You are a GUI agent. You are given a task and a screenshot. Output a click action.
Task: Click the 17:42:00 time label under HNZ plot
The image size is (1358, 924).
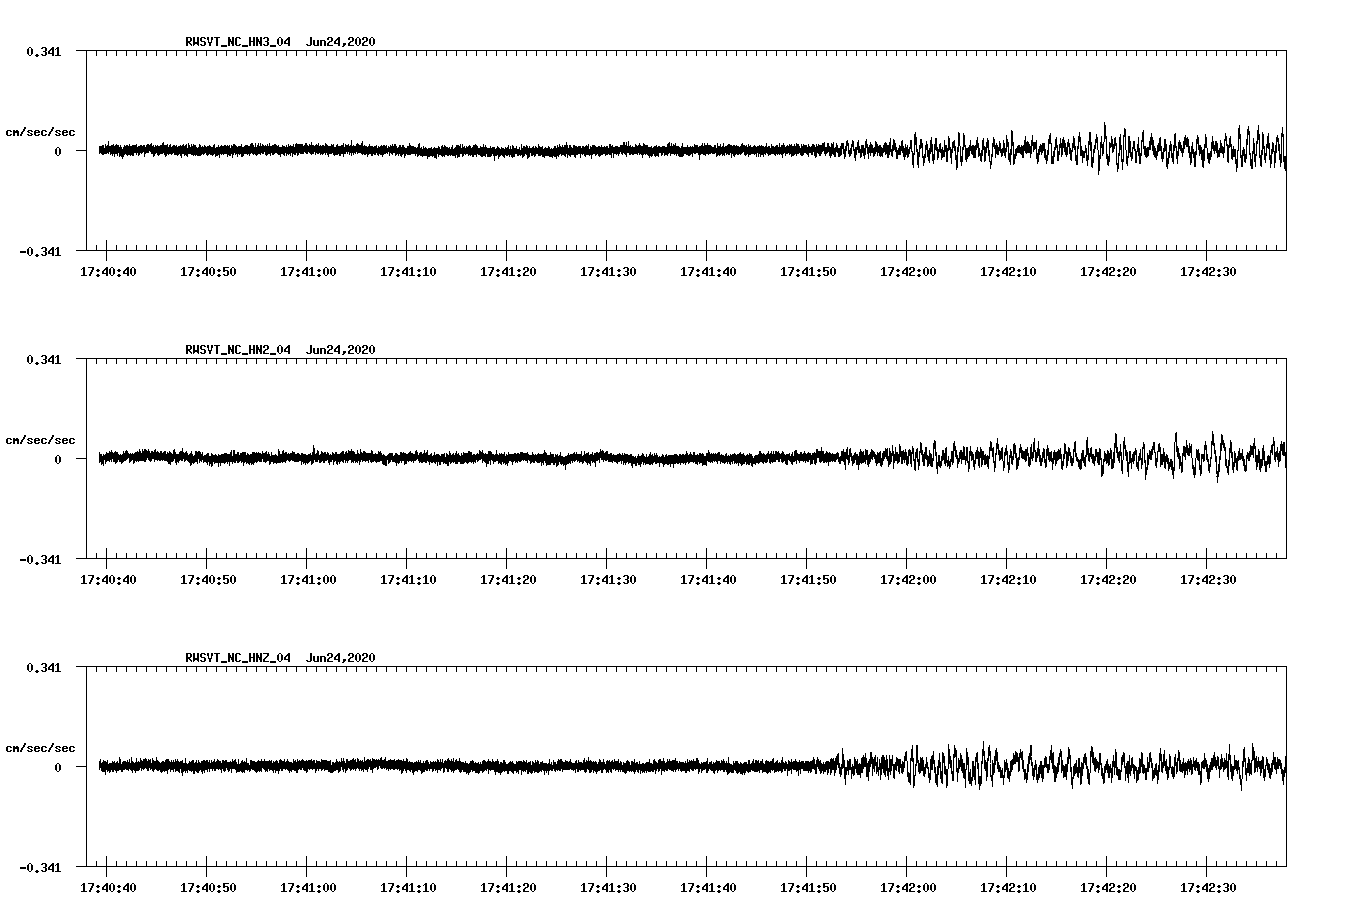coord(908,888)
